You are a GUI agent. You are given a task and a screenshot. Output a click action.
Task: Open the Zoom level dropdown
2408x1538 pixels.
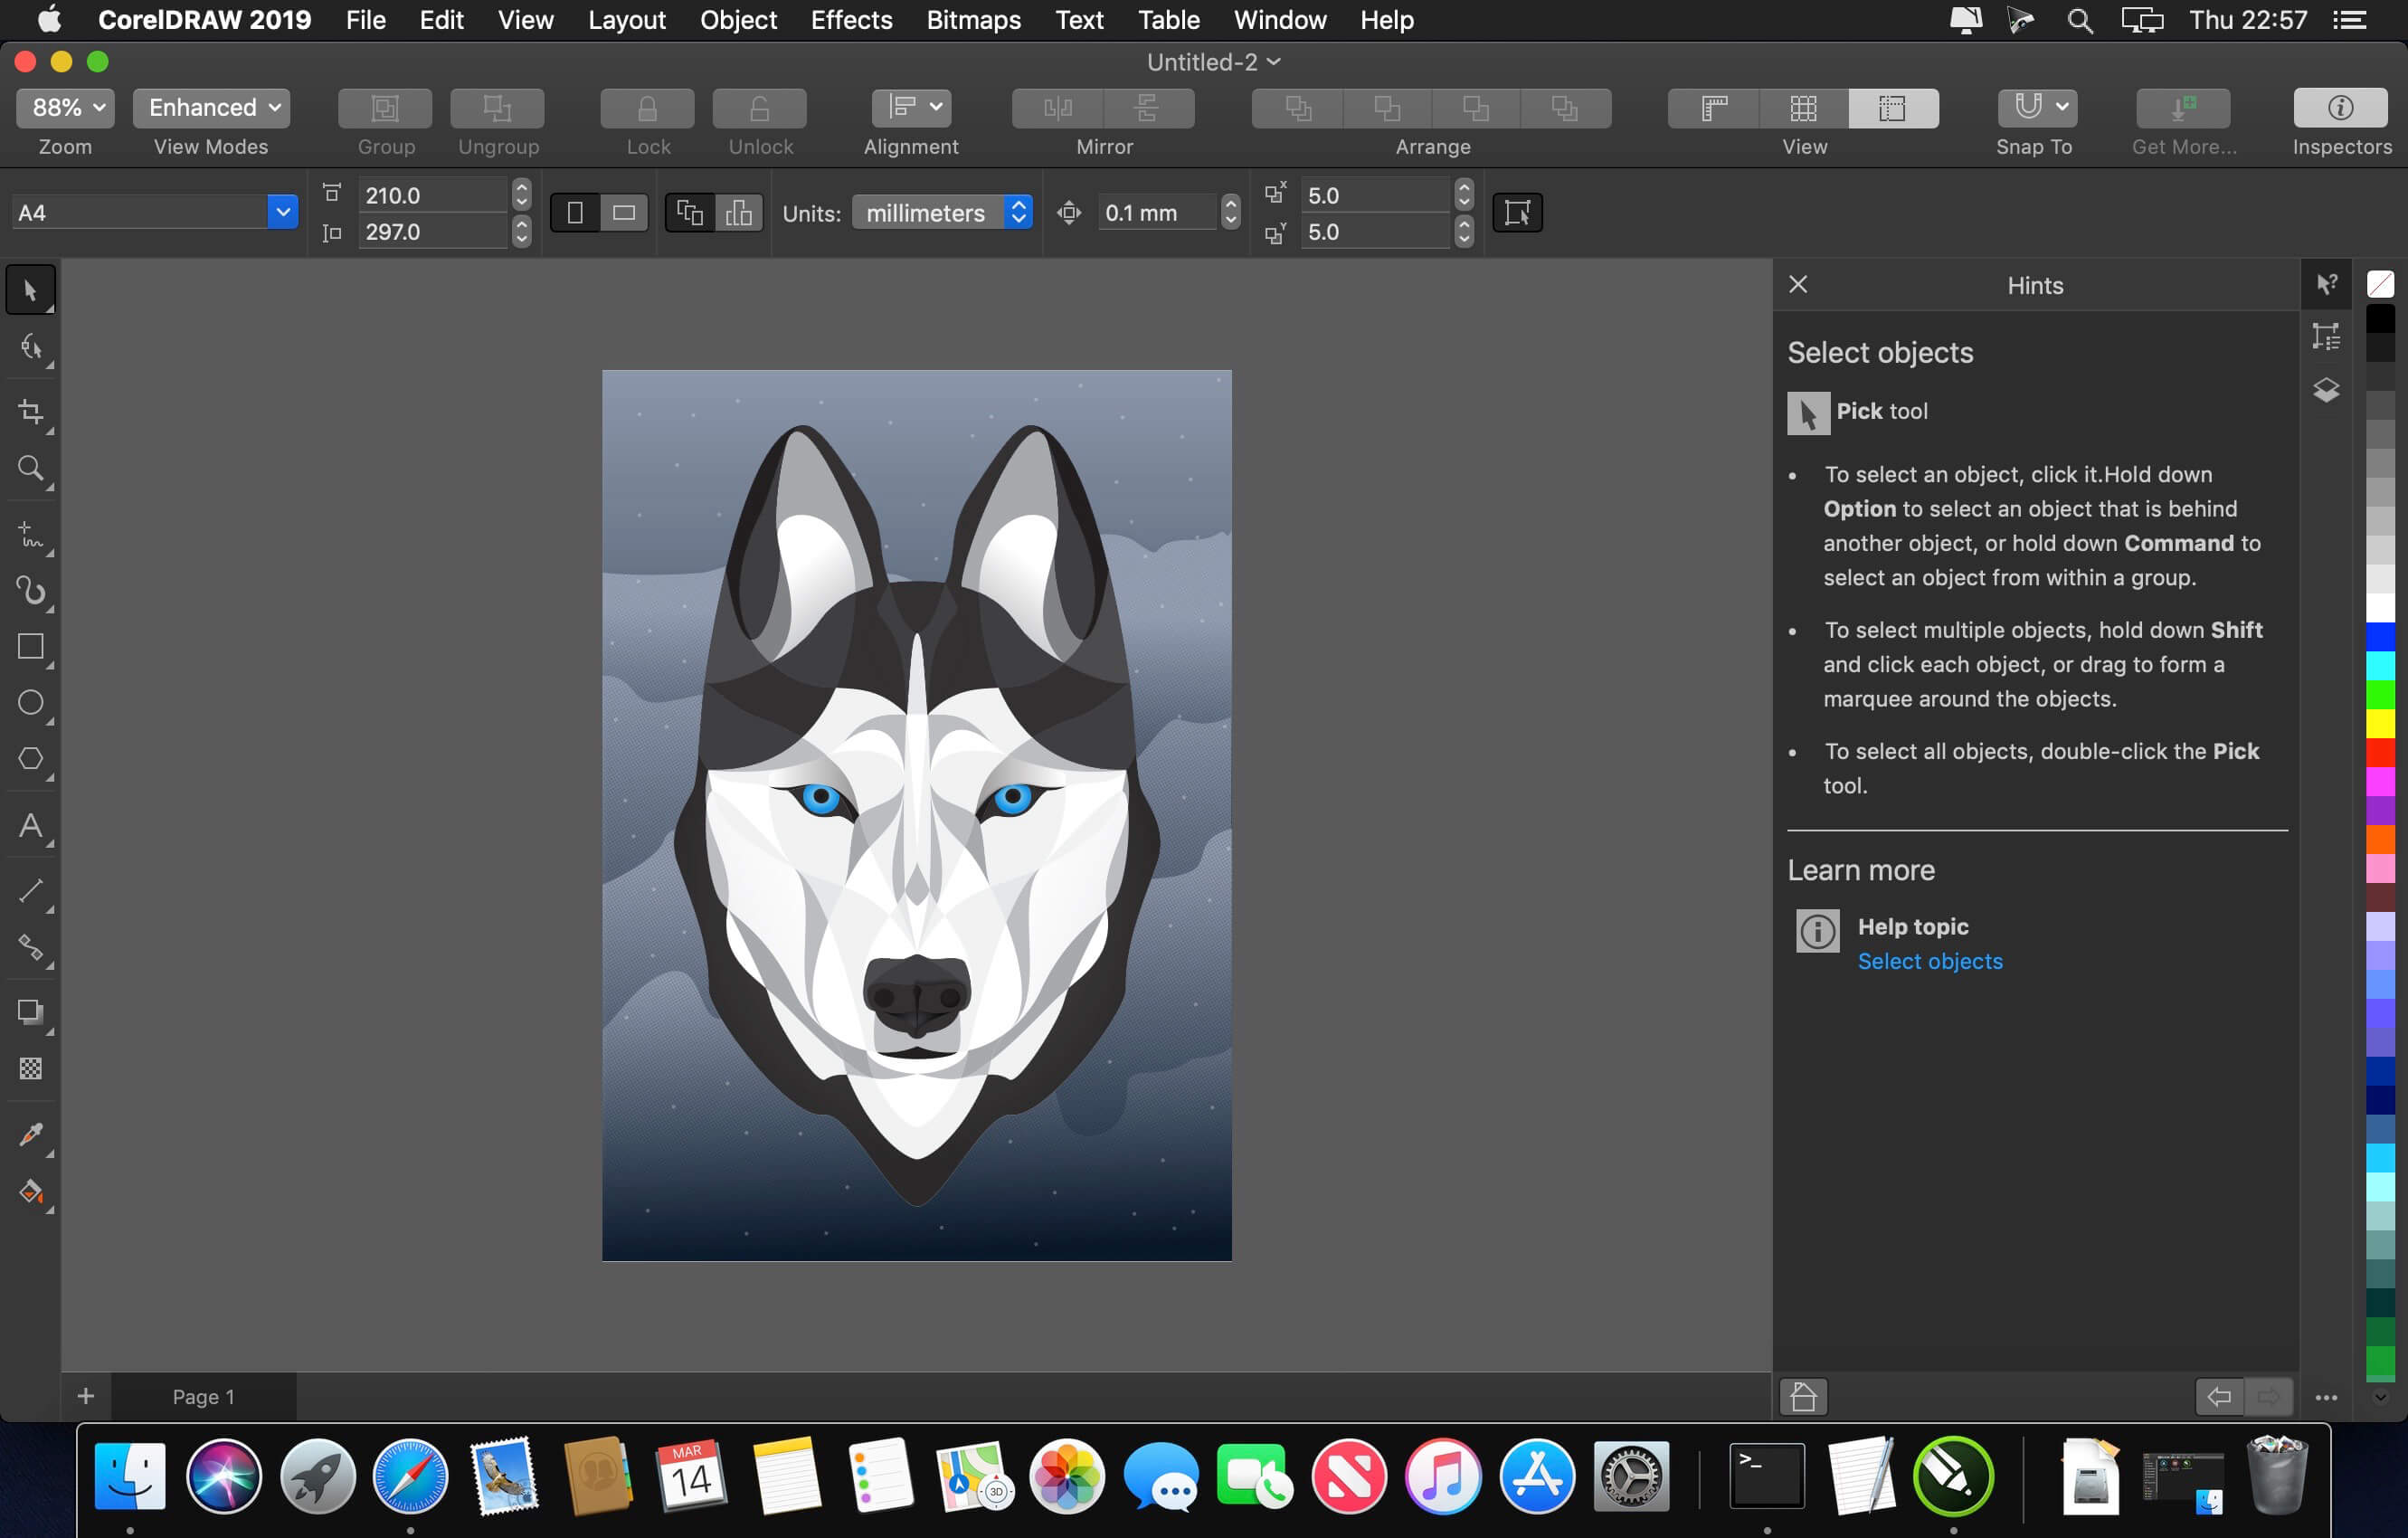(x=66, y=108)
